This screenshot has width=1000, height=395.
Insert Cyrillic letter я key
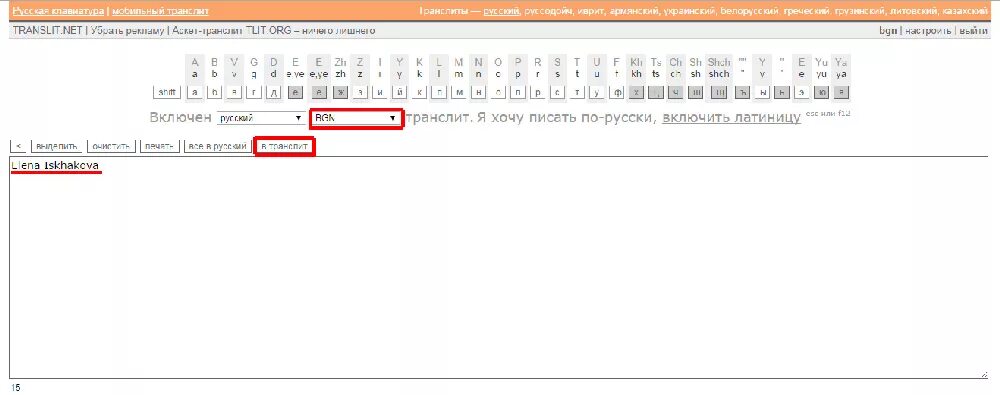click(x=842, y=92)
